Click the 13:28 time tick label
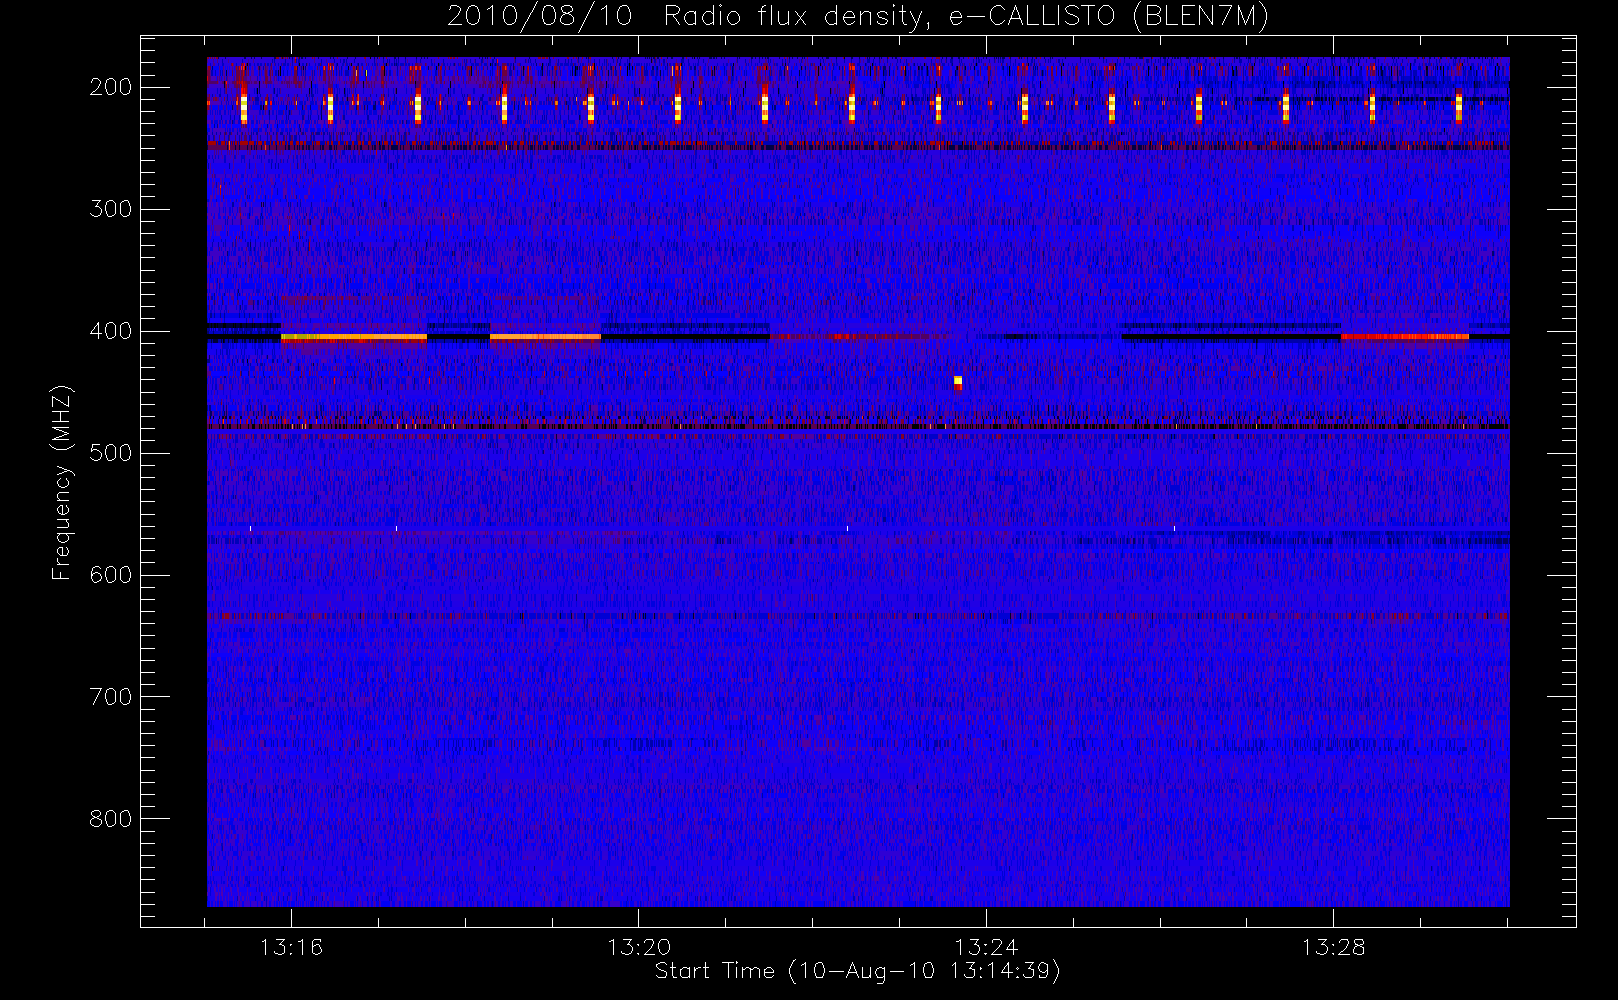The image size is (1618, 1000). [x=1333, y=947]
